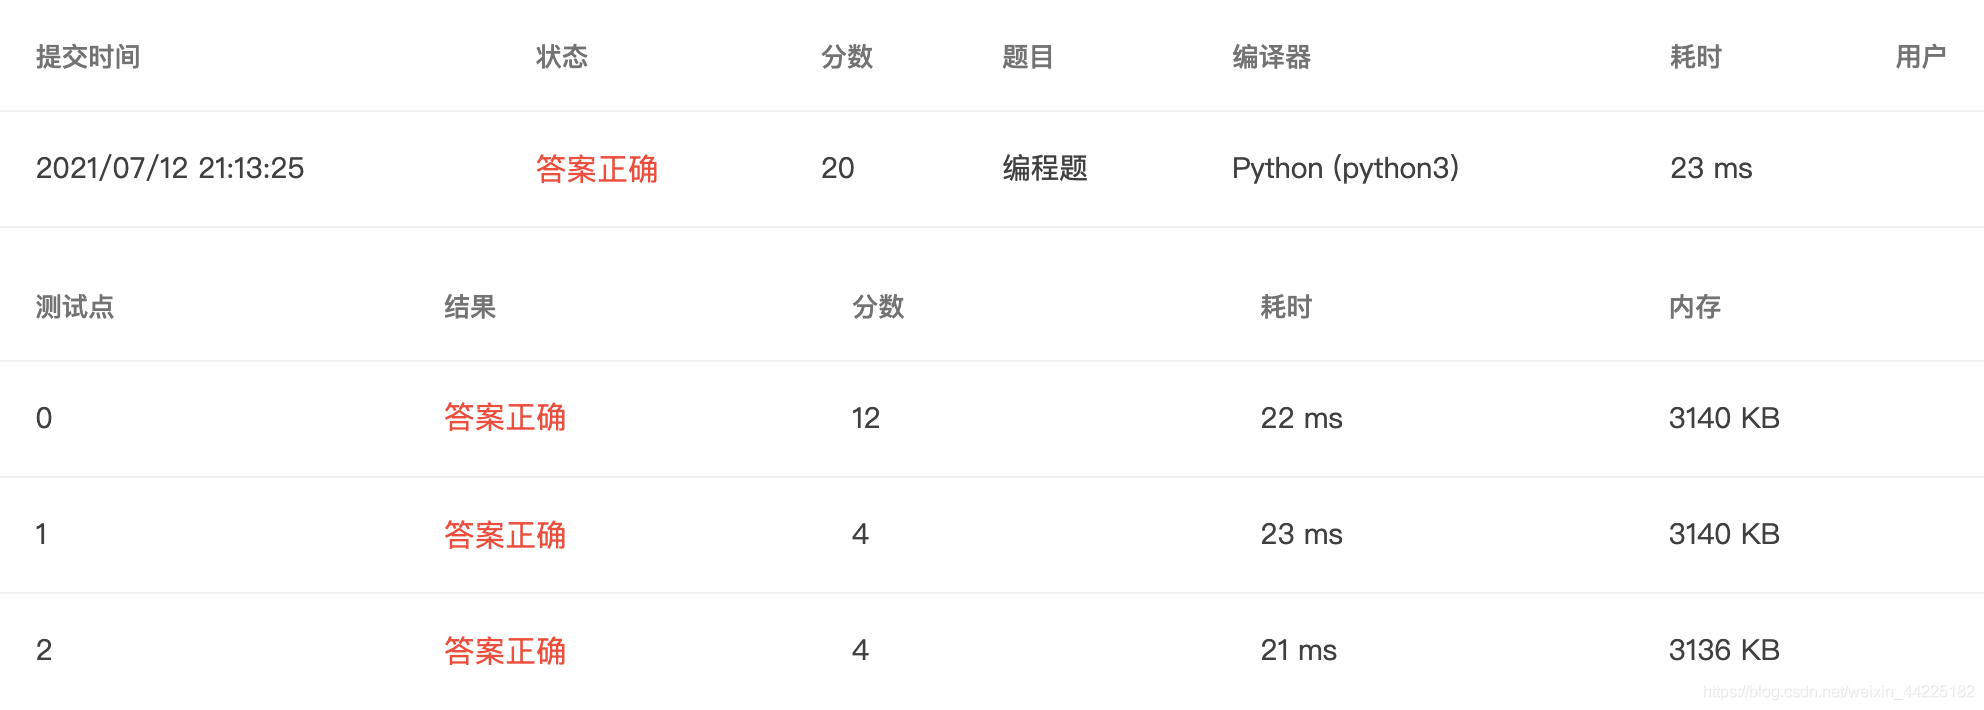Open the red 答案正确 submission status link
Image resolution: width=1984 pixels, height=710 pixels.
tap(597, 169)
